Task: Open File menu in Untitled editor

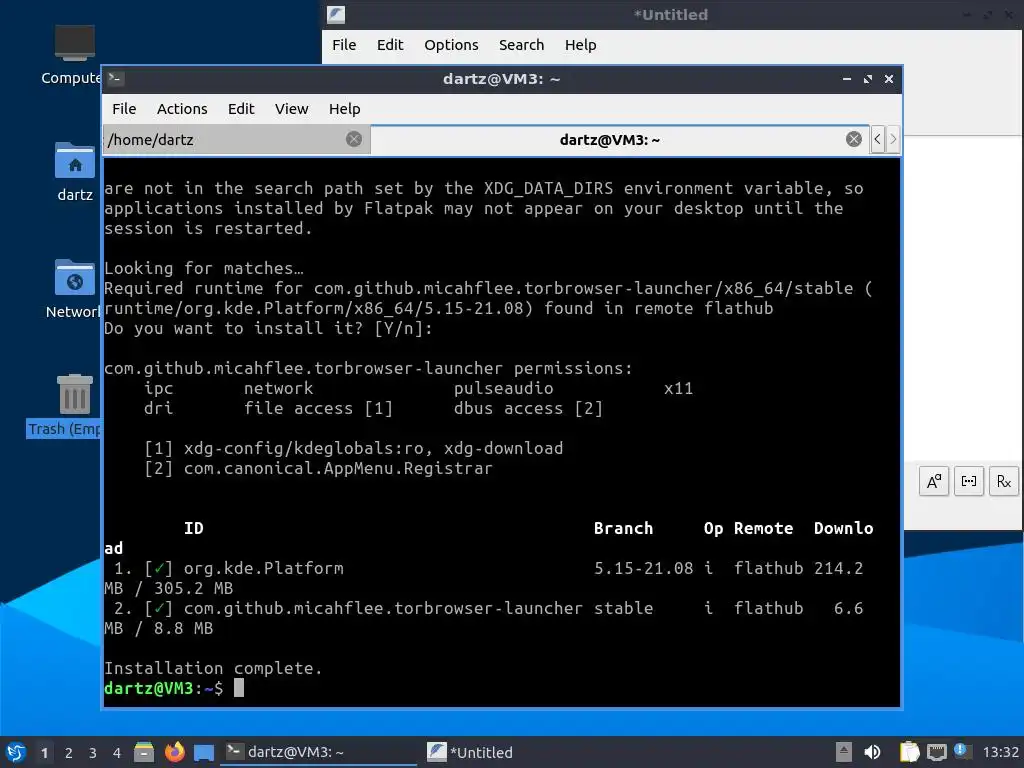Action: (x=344, y=45)
